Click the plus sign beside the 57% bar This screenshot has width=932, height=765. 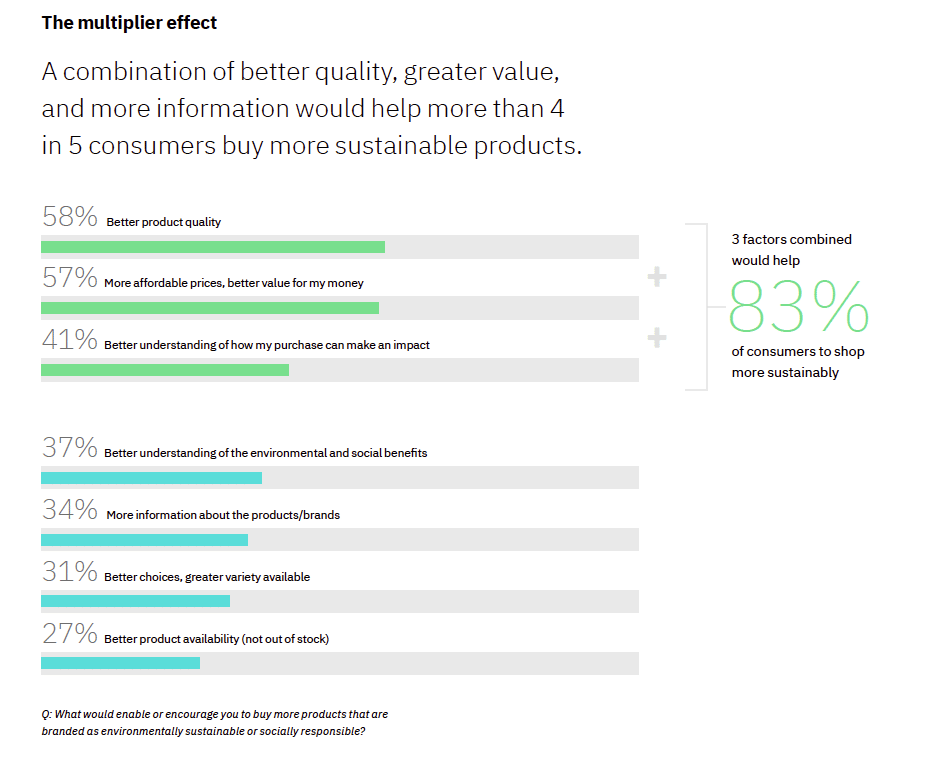click(657, 276)
